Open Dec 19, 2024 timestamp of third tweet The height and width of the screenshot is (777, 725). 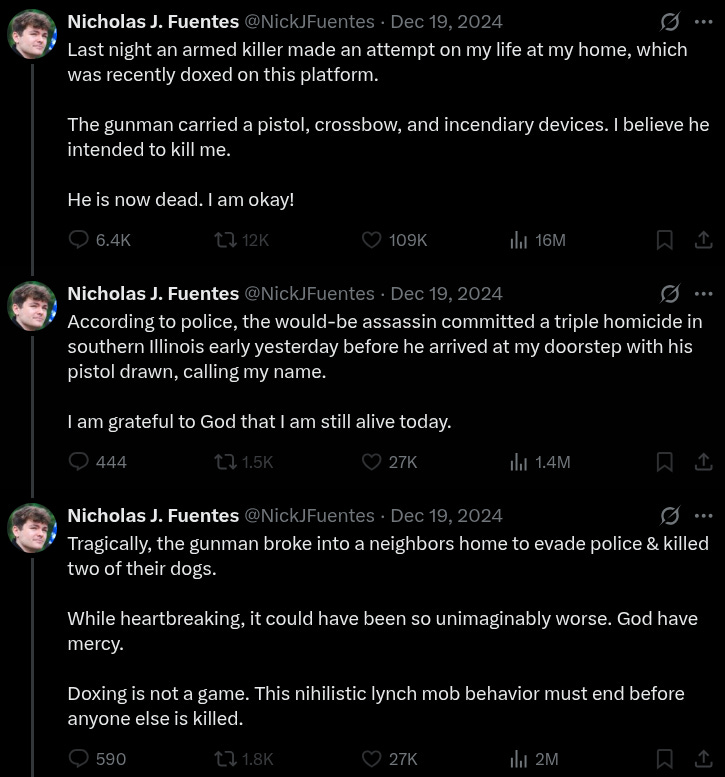(x=446, y=515)
